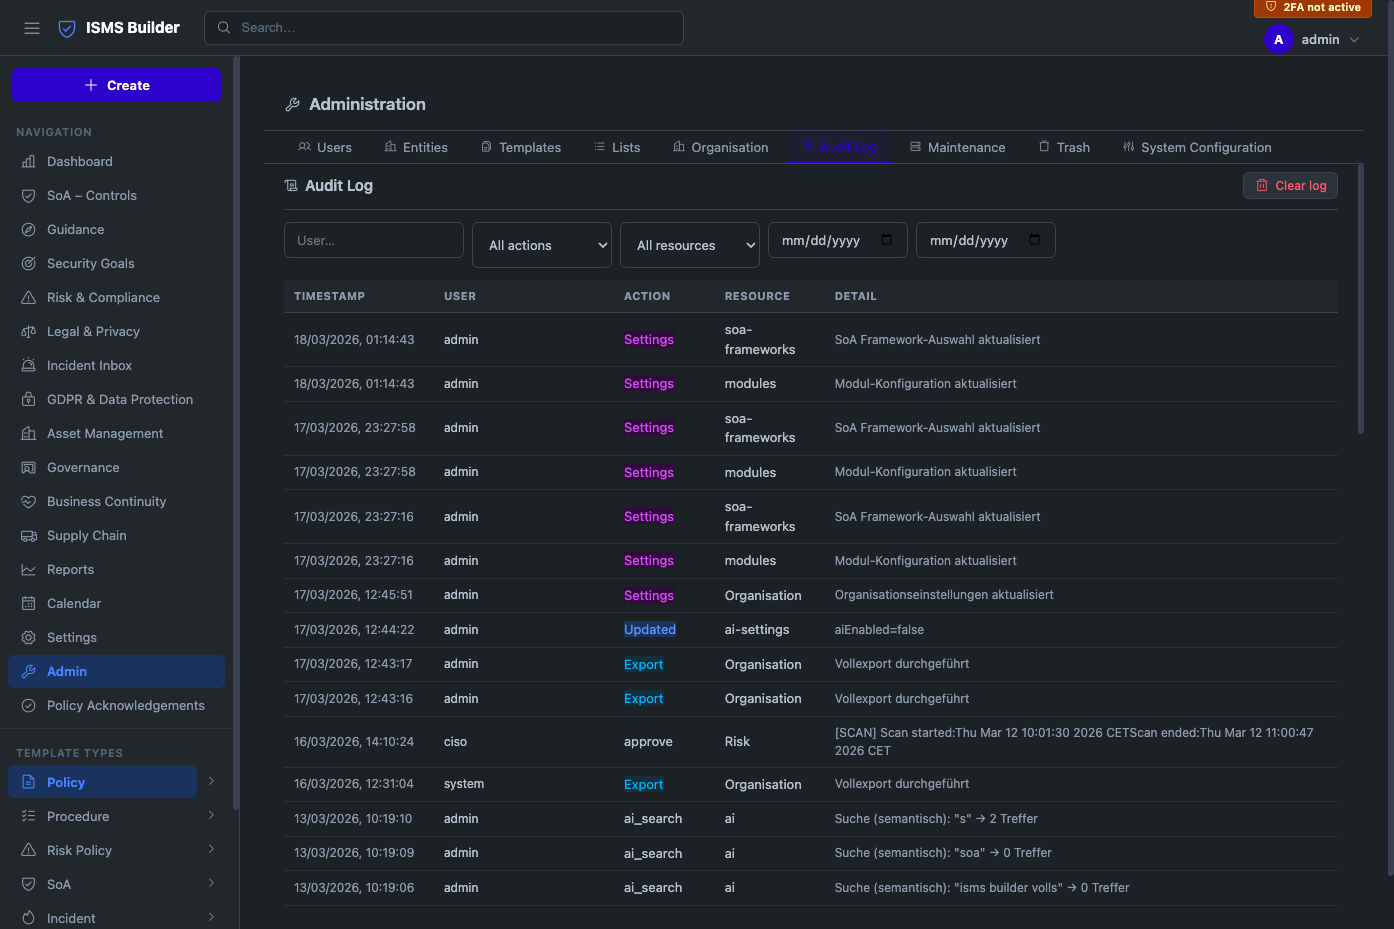Open the Maintenance tab
Viewport: 1394px width, 929px height.
957,147
